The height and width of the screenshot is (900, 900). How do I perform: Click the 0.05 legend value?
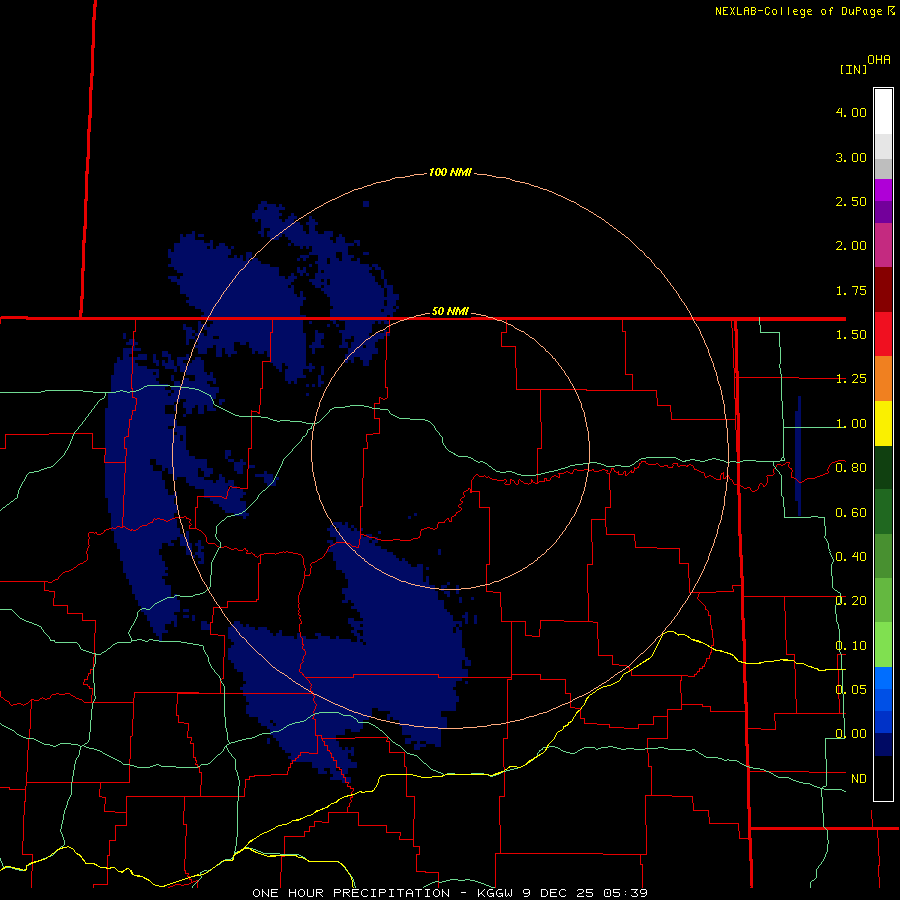pyautogui.click(x=851, y=690)
